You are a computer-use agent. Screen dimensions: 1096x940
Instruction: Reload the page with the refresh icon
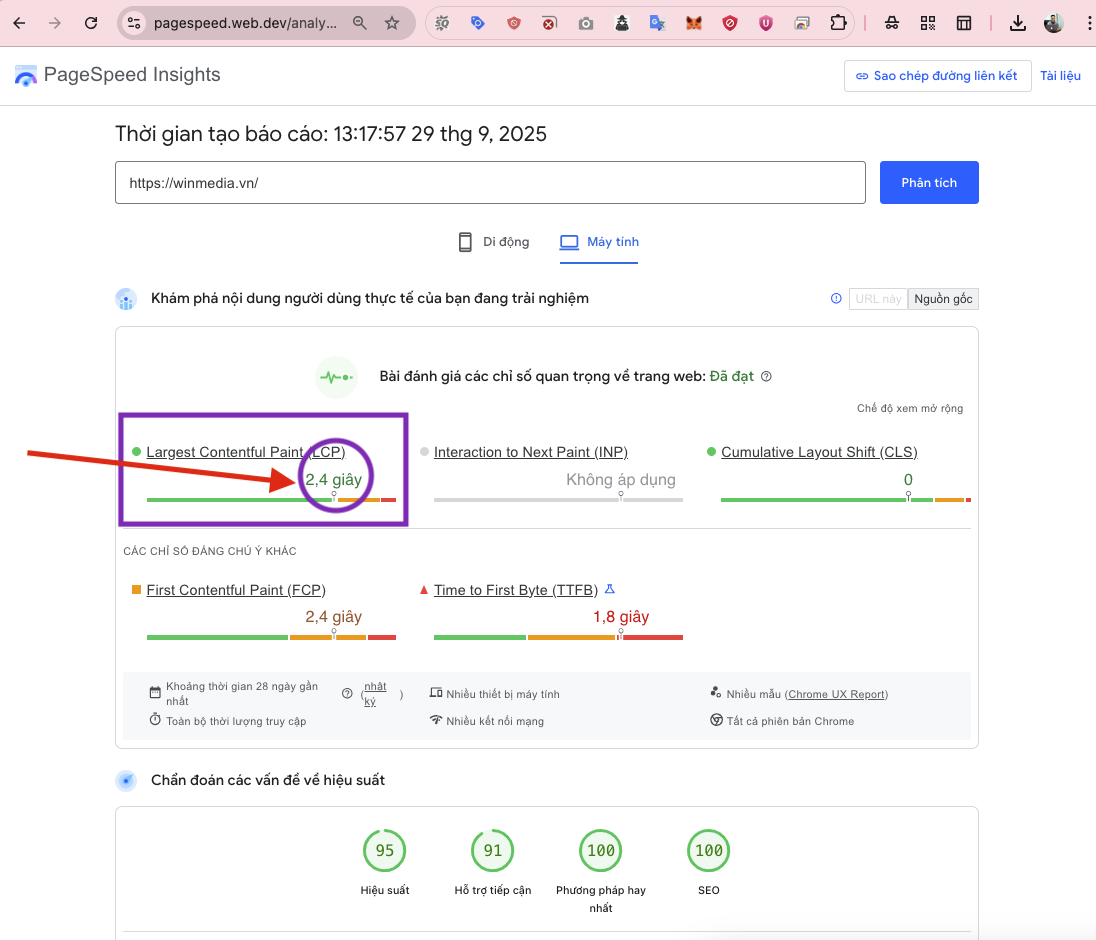click(x=91, y=23)
